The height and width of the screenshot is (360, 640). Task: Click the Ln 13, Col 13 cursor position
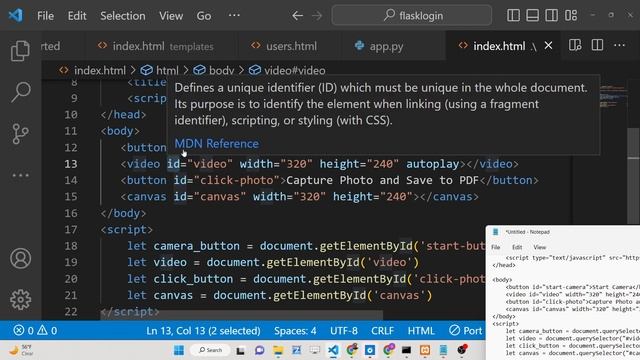203,331
